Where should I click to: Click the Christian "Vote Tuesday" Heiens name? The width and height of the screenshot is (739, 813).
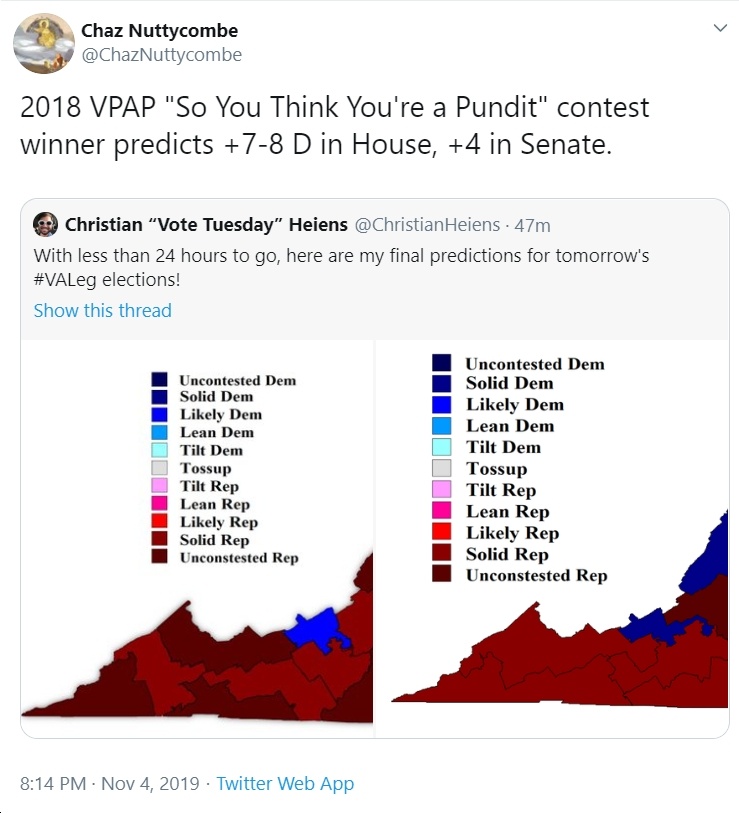coord(206,225)
